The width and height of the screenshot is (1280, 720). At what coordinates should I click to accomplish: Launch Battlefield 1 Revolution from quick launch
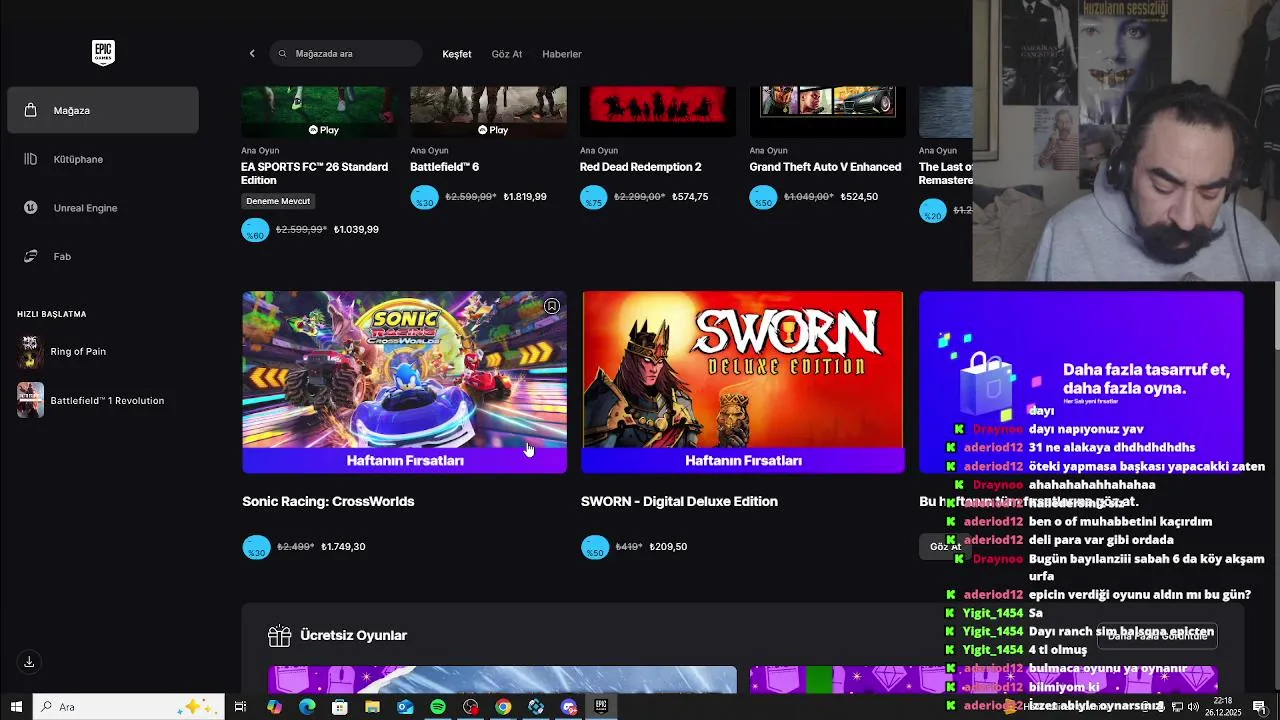pyautogui.click(x=107, y=401)
